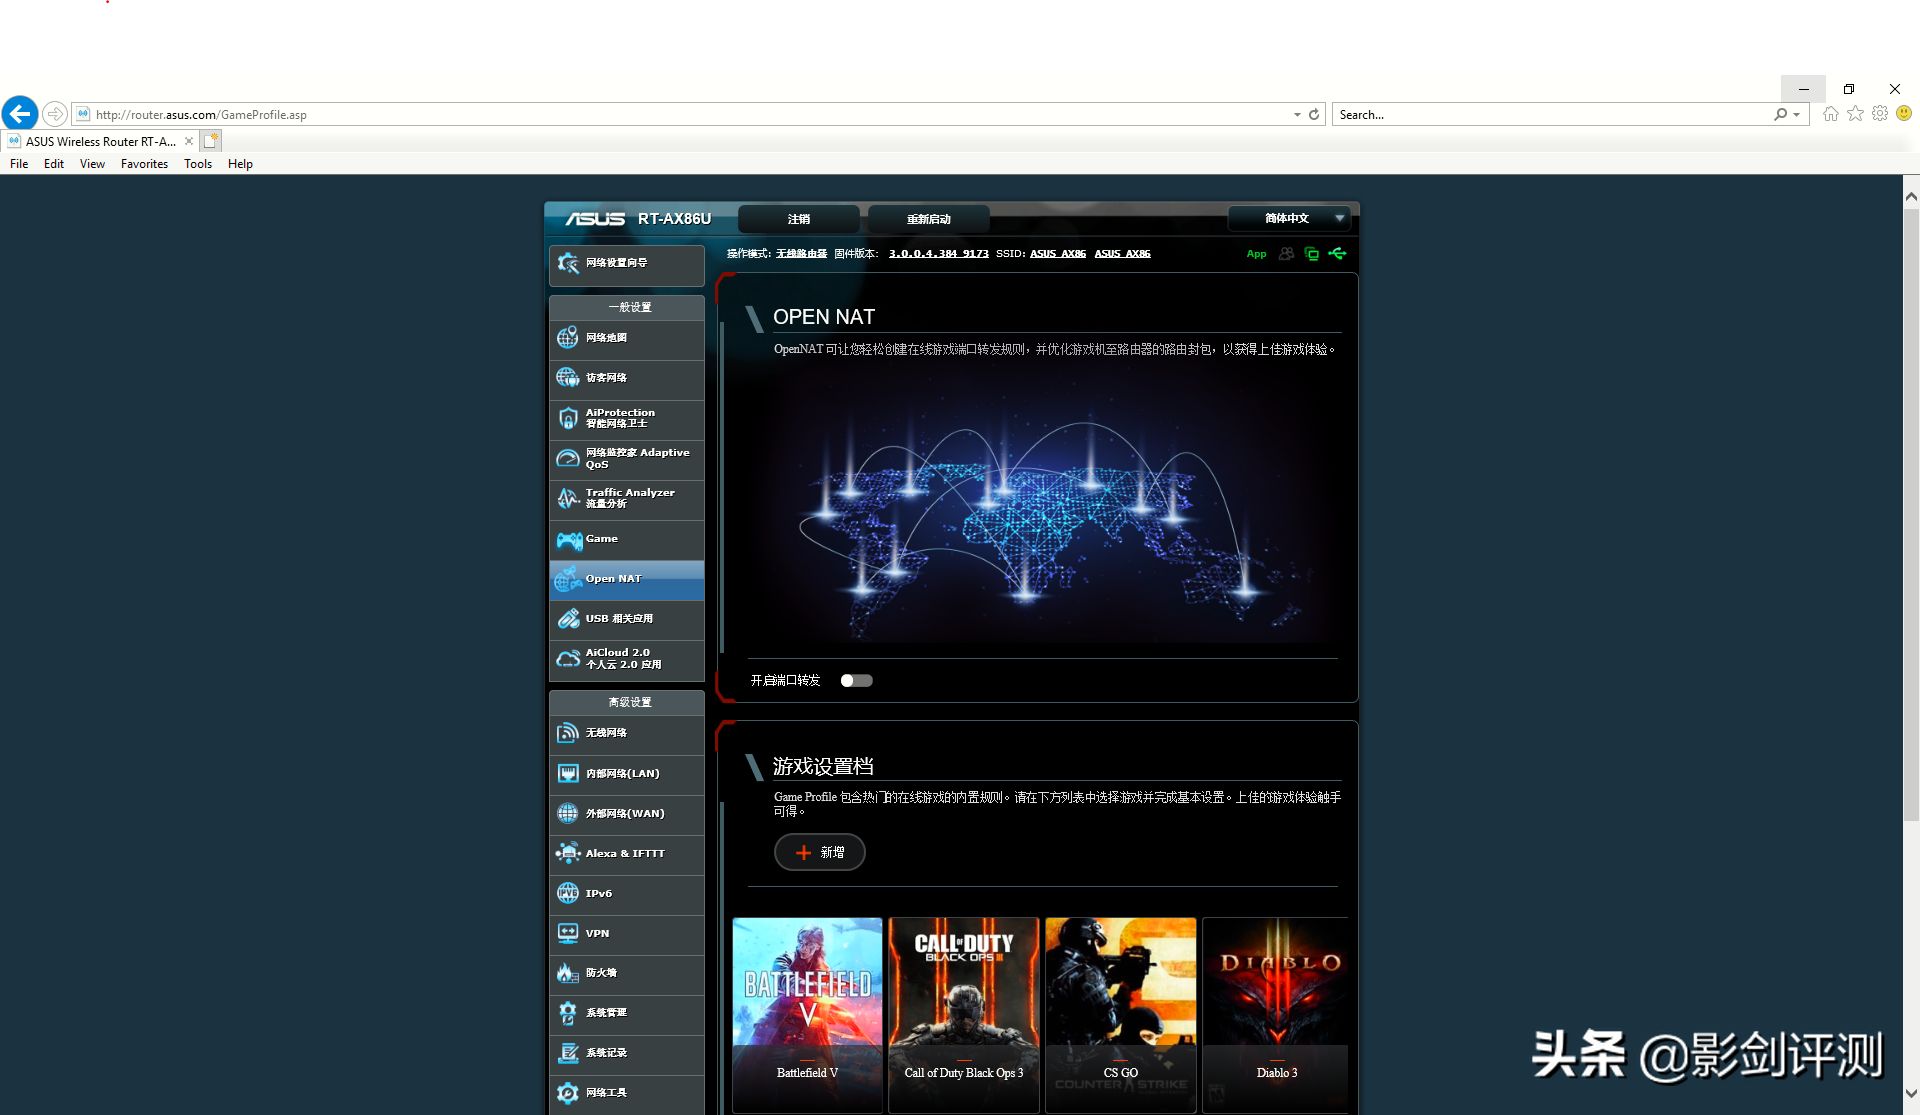Click the green App link
The image size is (1920, 1115).
coord(1256,254)
